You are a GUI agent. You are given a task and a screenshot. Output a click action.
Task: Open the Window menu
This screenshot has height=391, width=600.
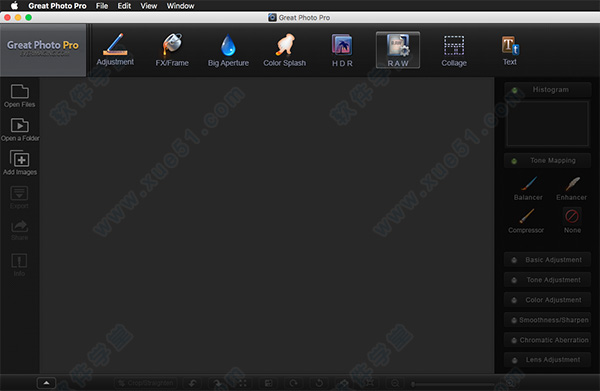(x=180, y=6)
